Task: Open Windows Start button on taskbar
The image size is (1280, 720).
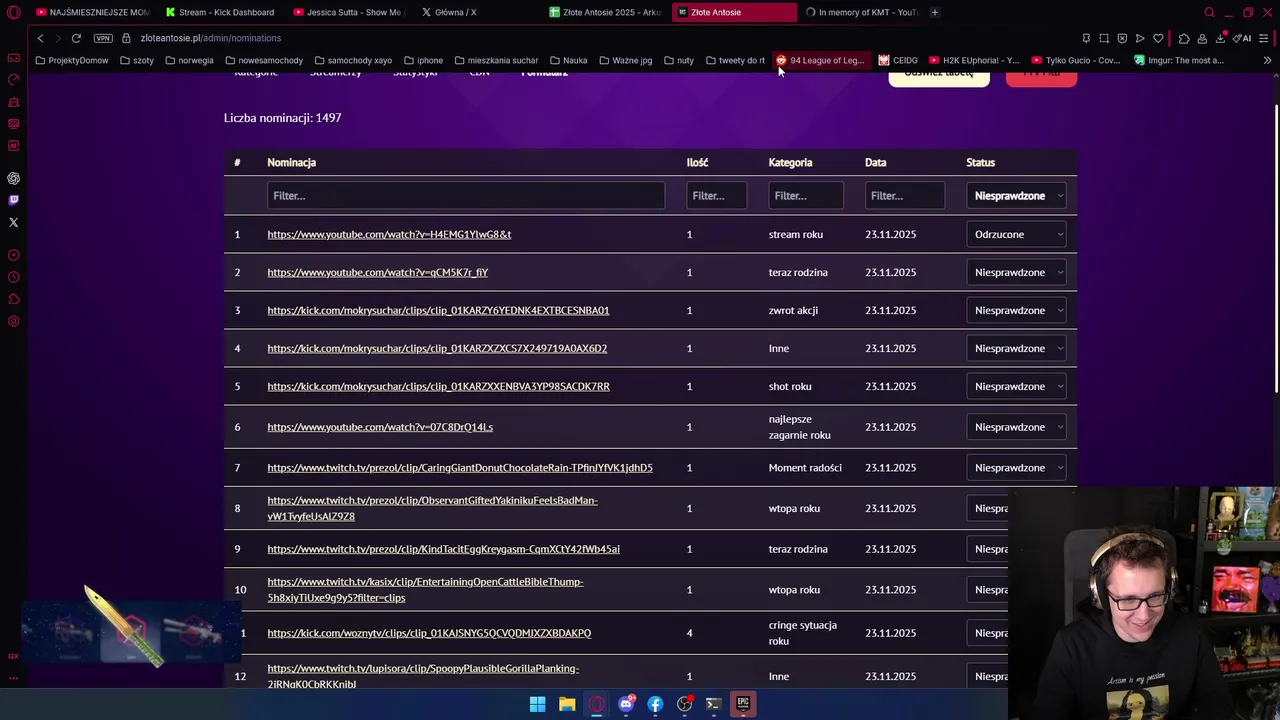Action: (537, 704)
